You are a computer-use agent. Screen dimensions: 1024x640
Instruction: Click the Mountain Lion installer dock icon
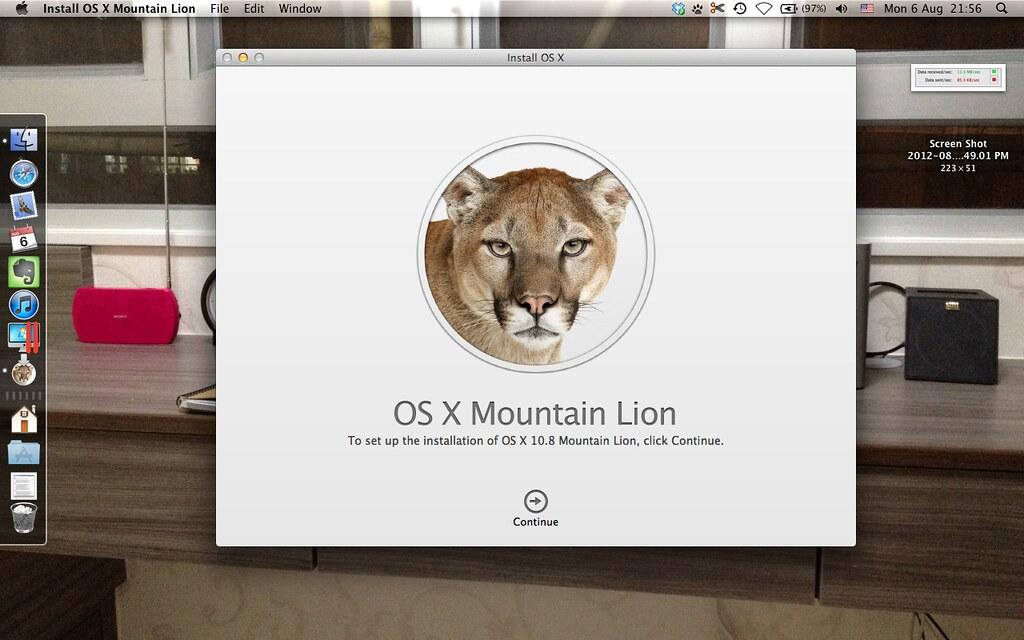pyautogui.click(x=23, y=372)
